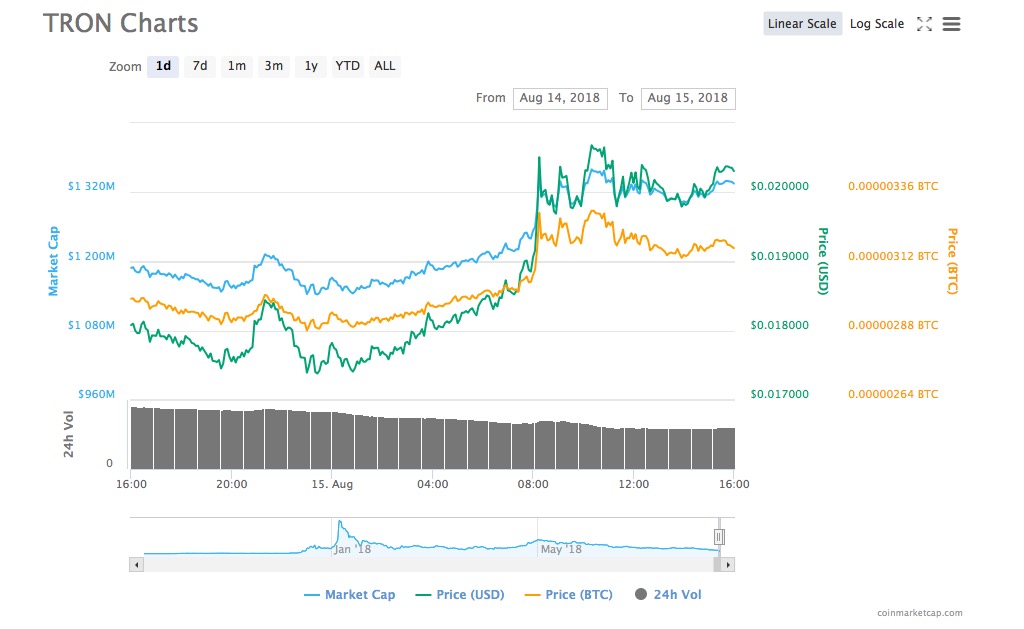Select 1y zoom range
This screenshot has width=1024, height=629.
click(311, 66)
